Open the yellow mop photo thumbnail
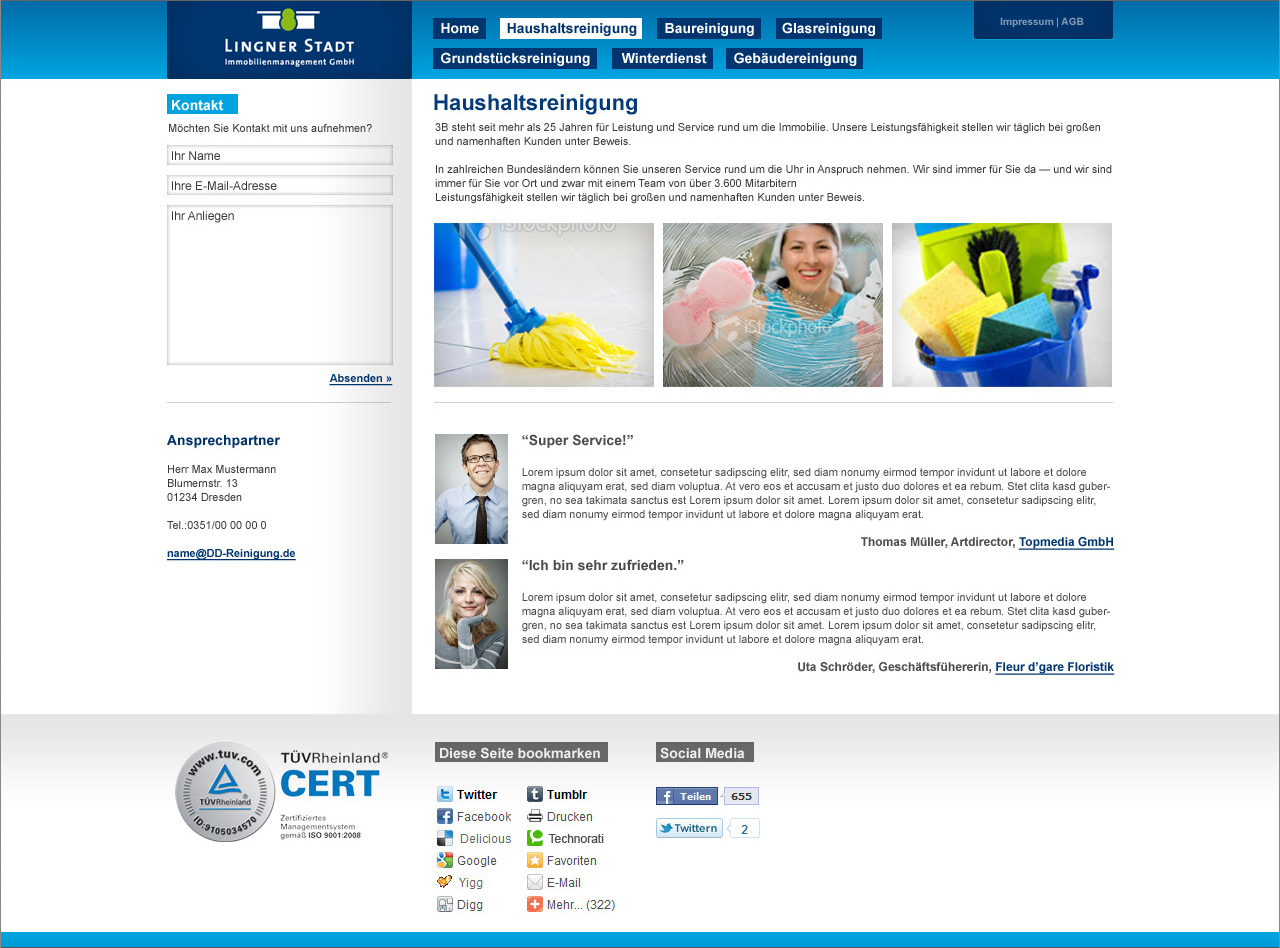 (544, 305)
